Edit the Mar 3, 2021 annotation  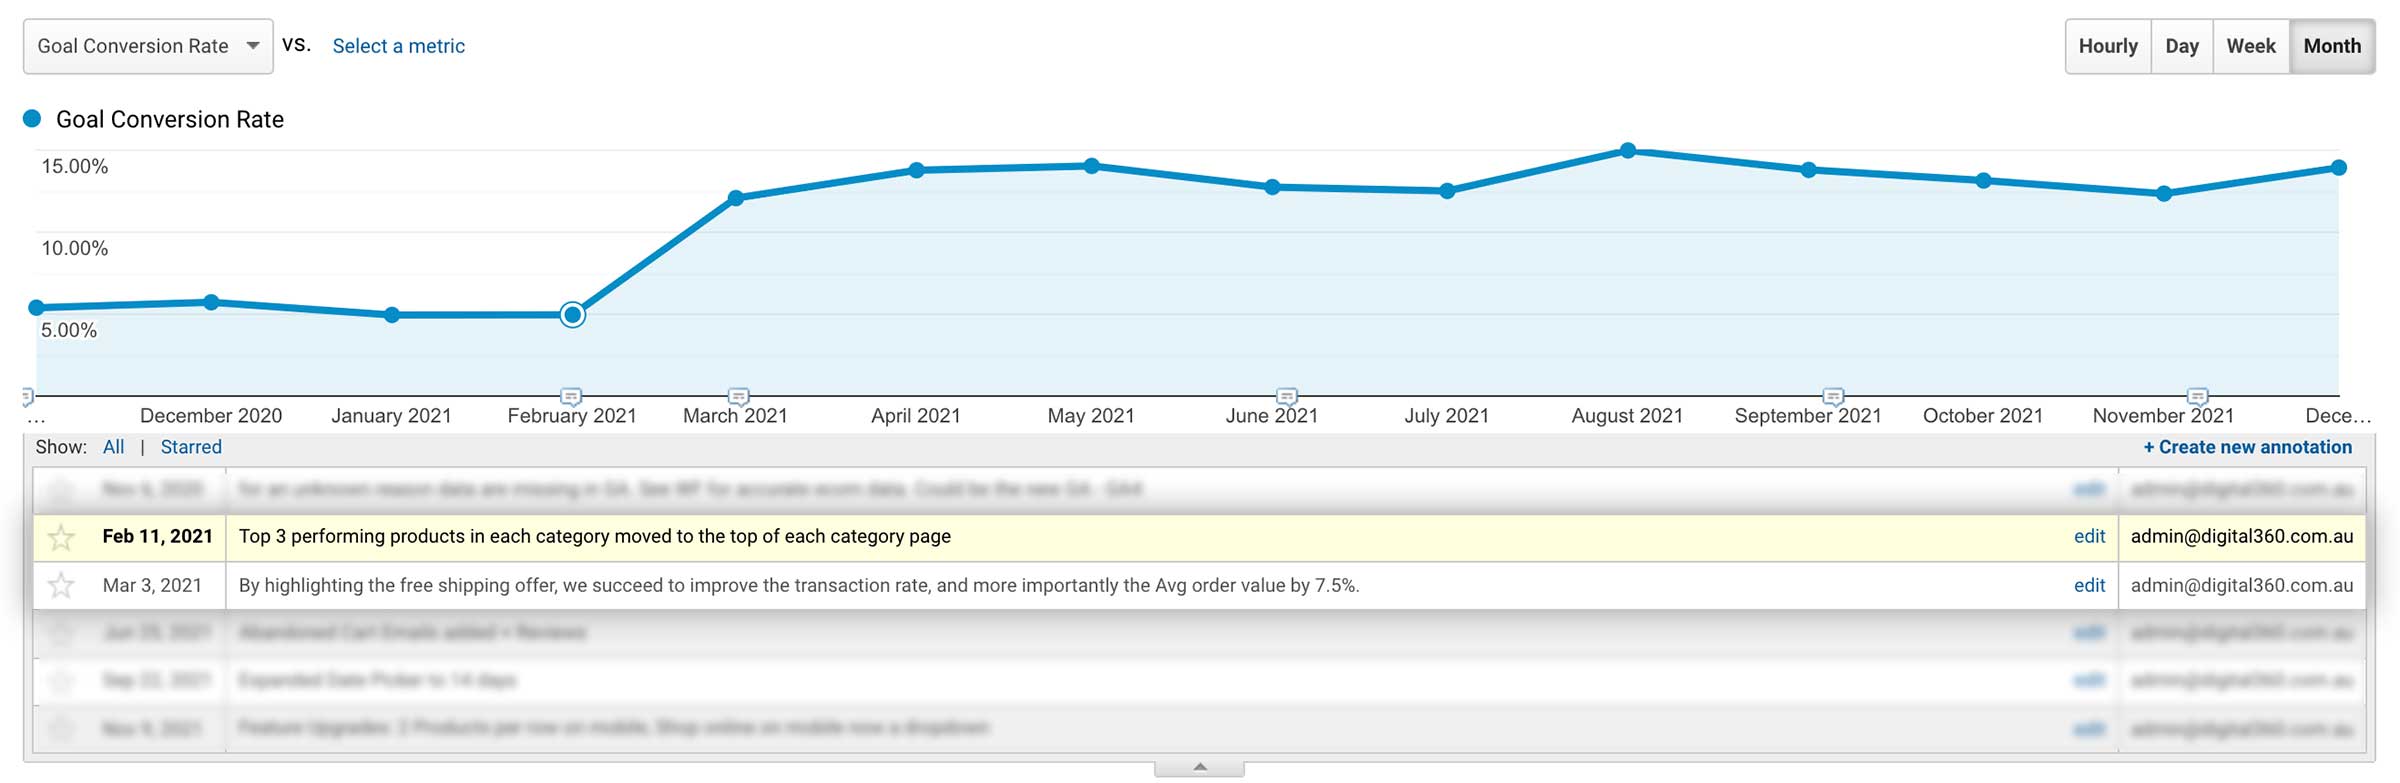2089,586
